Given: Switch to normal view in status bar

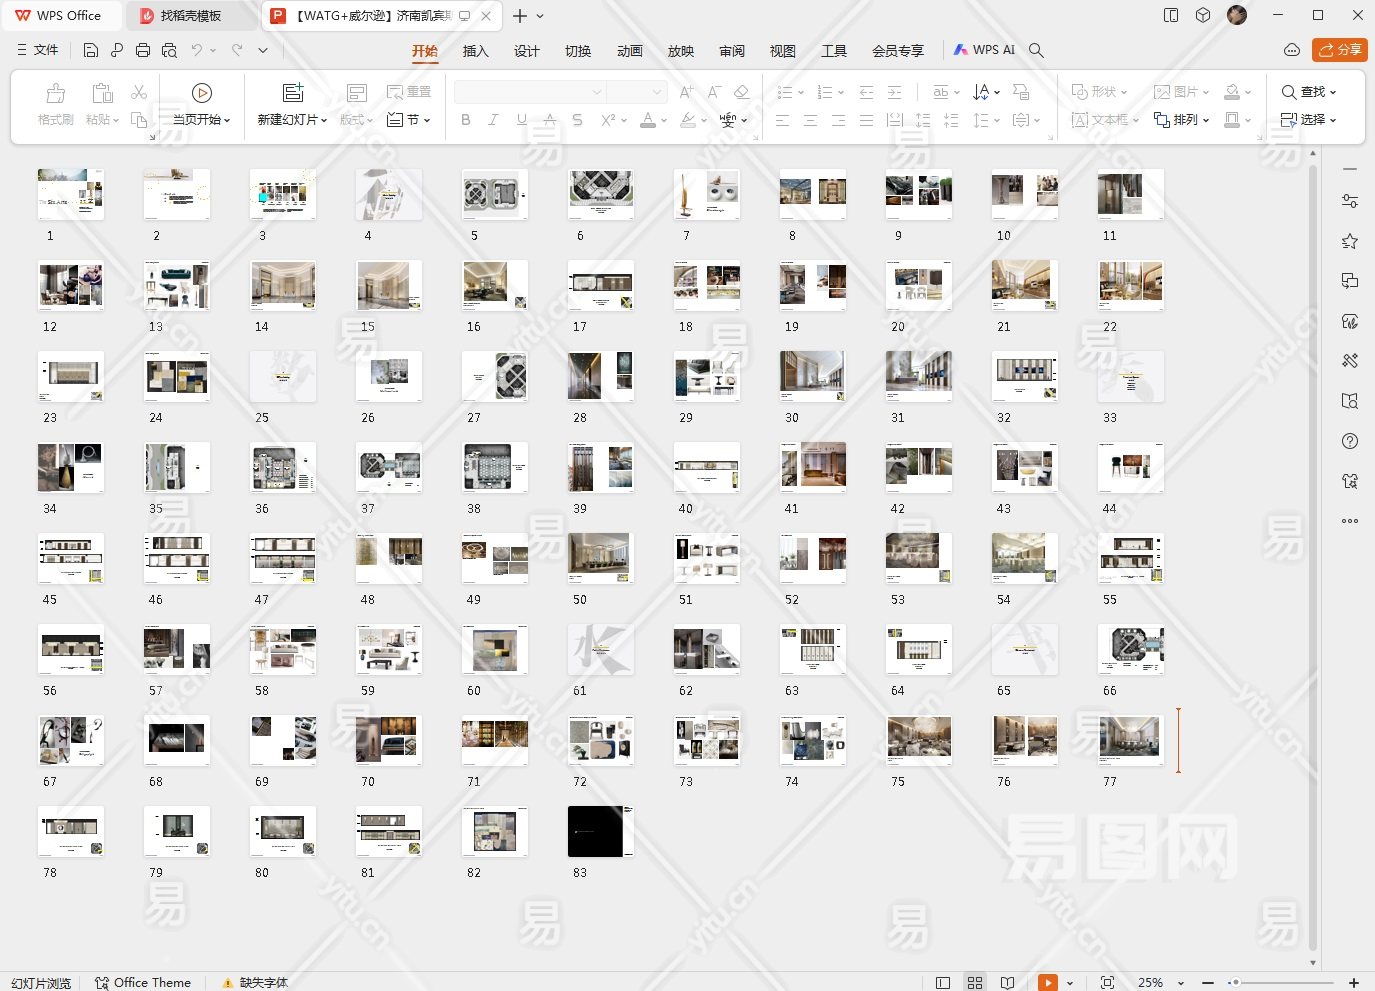Looking at the screenshot, I should coord(942,983).
